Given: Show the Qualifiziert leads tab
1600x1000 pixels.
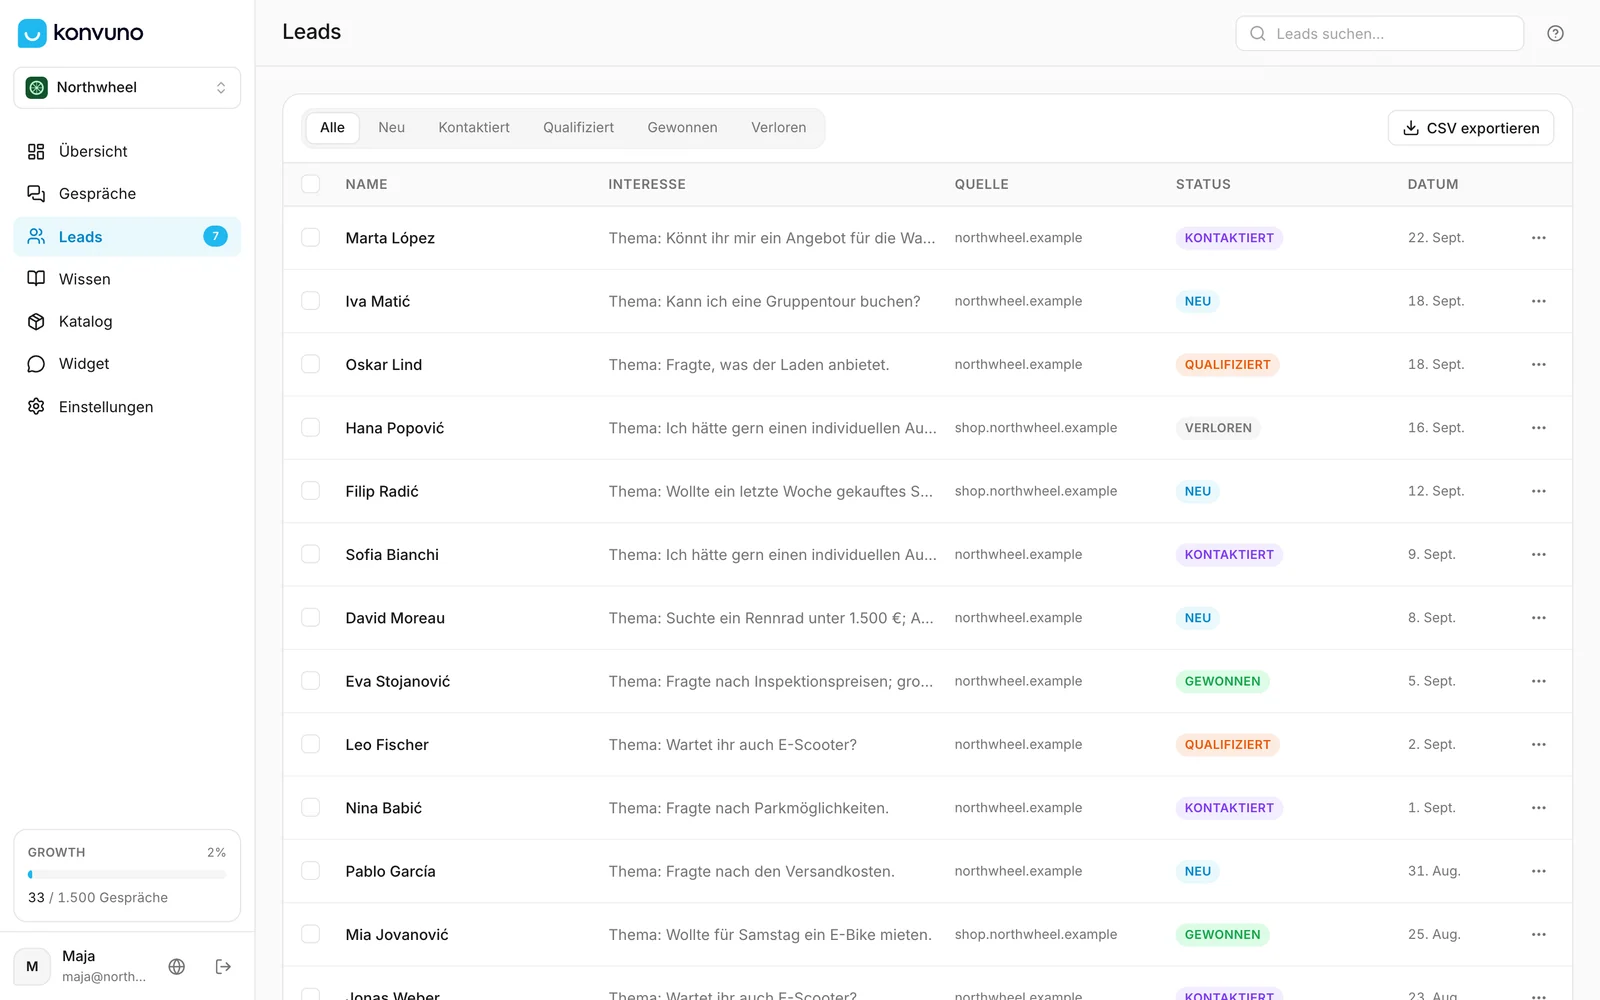Looking at the screenshot, I should 579,128.
